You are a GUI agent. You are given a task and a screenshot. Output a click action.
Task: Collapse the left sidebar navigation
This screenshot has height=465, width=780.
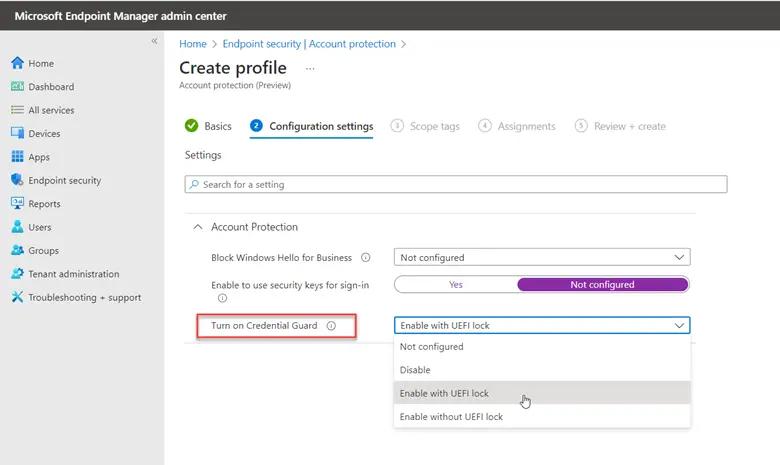tap(154, 41)
